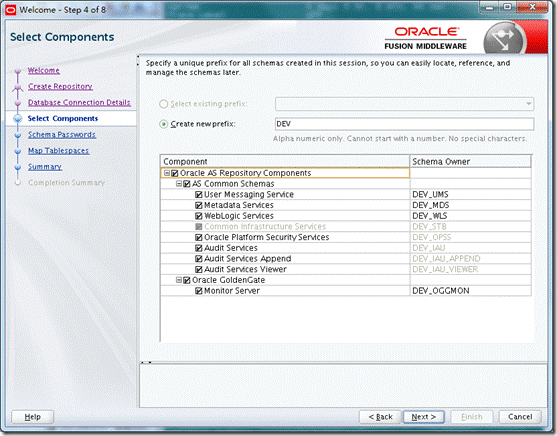Screen dimensions: 557x436
Task: Click the Fusion Middleware compass logo
Action: [504, 38]
